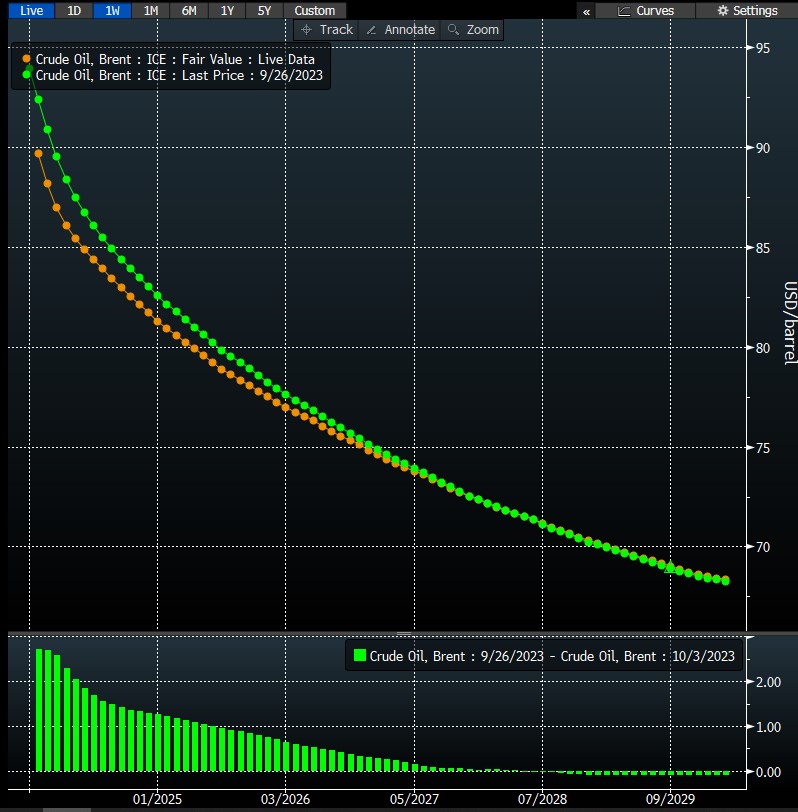Click the 70 price axis label
The height and width of the screenshot is (812, 798).
[x=763, y=547]
